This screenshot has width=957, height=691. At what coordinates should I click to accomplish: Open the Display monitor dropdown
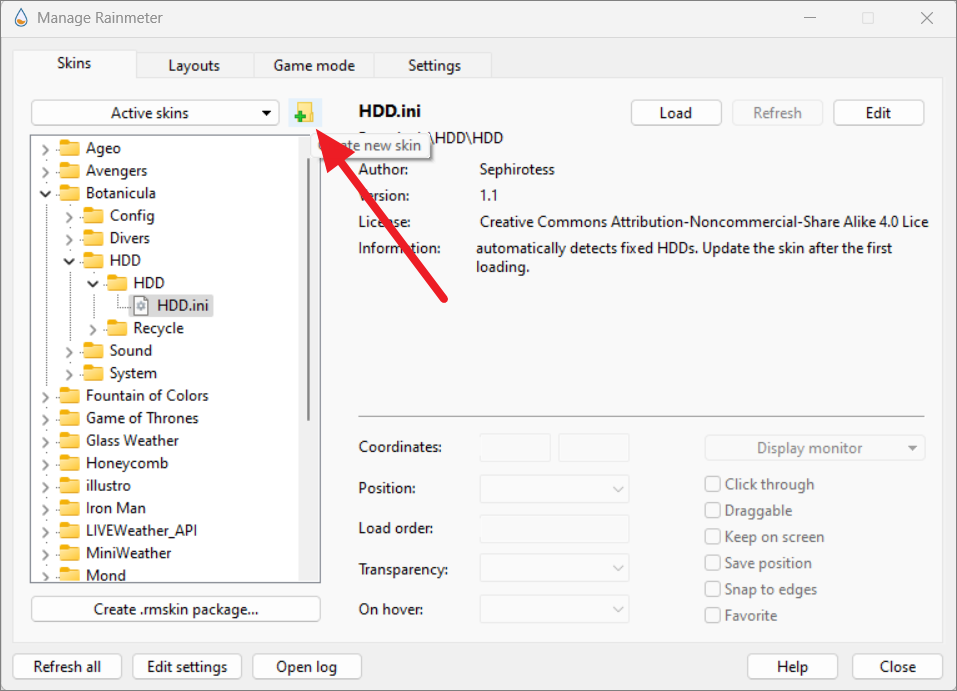(x=815, y=448)
